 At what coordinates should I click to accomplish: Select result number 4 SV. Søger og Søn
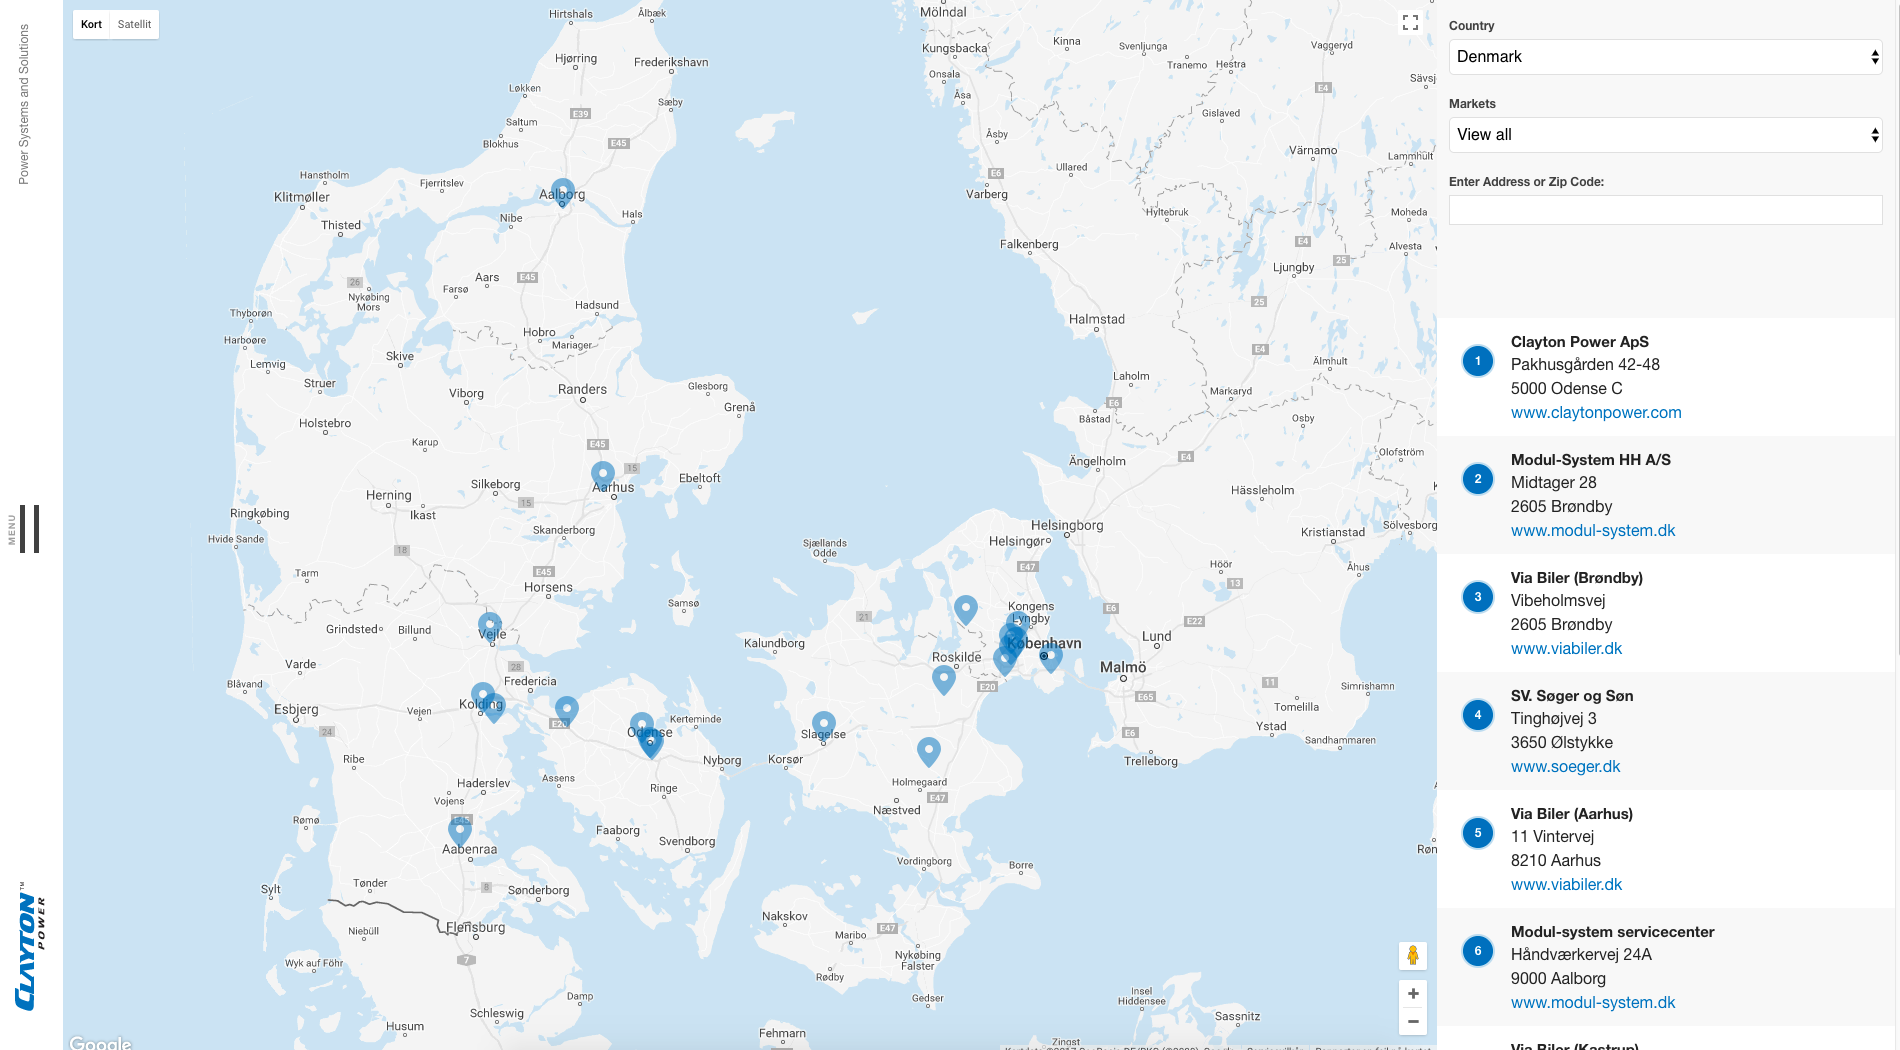[1478, 715]
